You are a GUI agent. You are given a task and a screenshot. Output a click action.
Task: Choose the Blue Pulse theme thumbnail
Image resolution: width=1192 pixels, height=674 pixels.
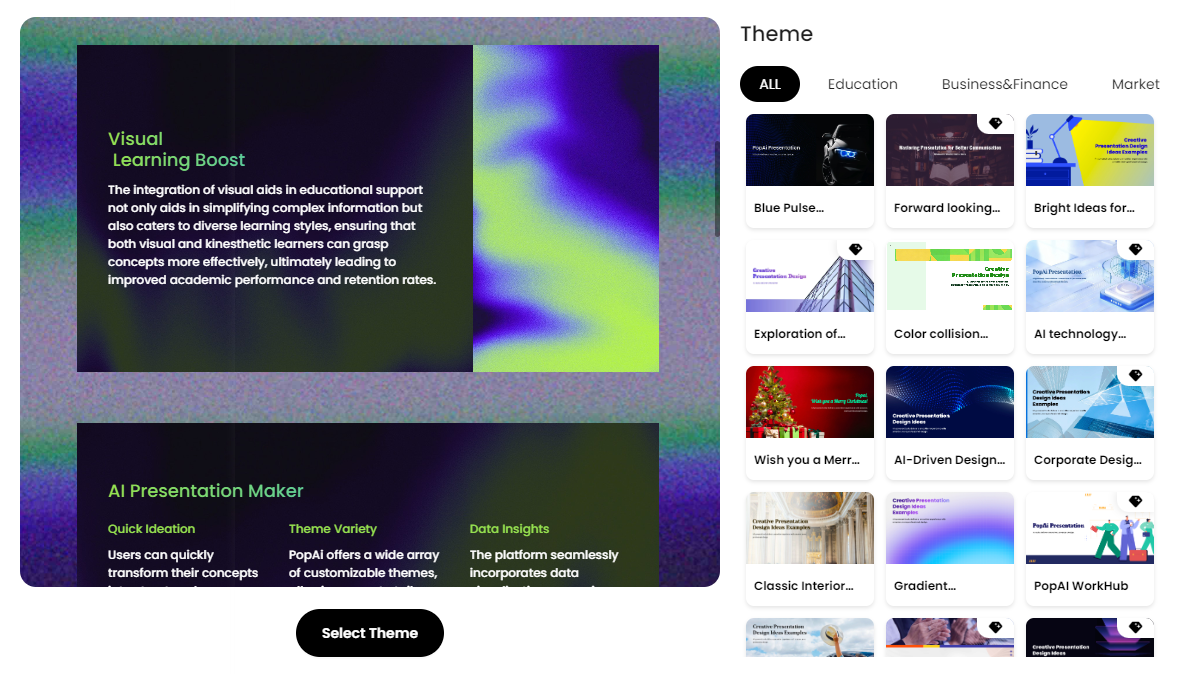(x=810, y=150)
